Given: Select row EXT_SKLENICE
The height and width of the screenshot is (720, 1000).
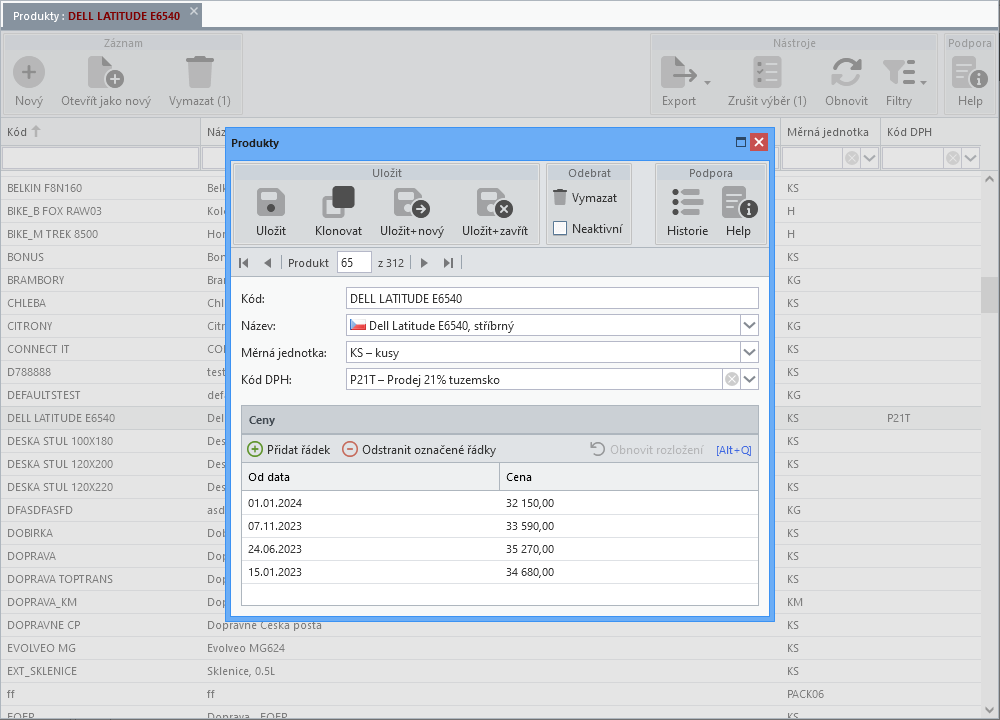Looking at the screenshot, I should (491, 671).
